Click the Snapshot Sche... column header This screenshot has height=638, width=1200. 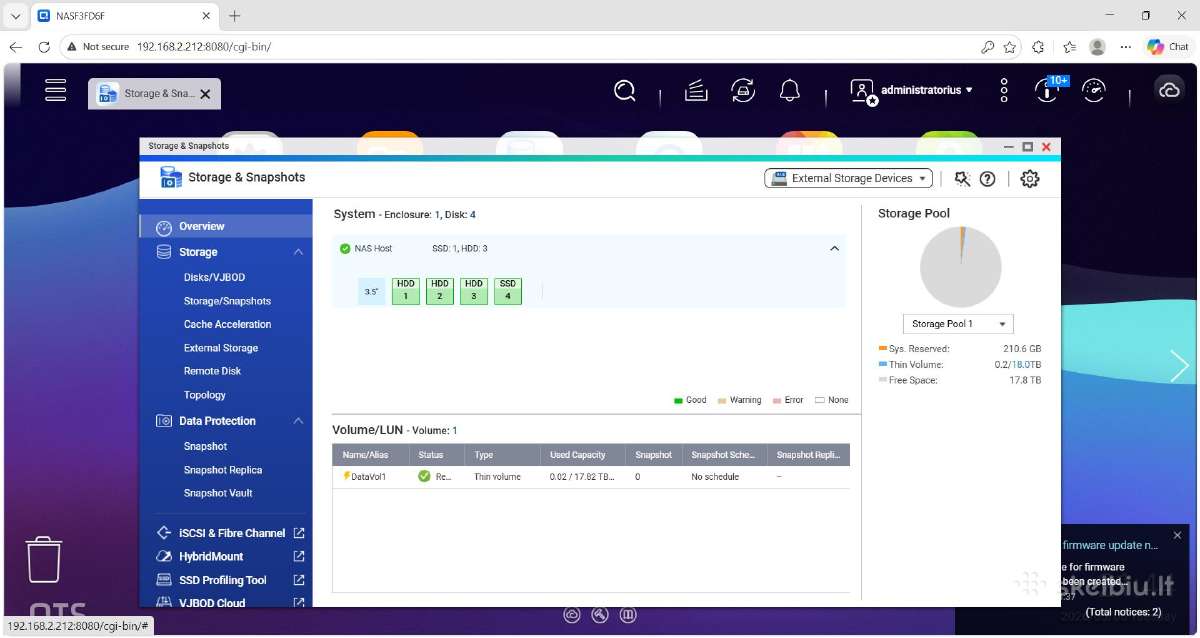725,455
